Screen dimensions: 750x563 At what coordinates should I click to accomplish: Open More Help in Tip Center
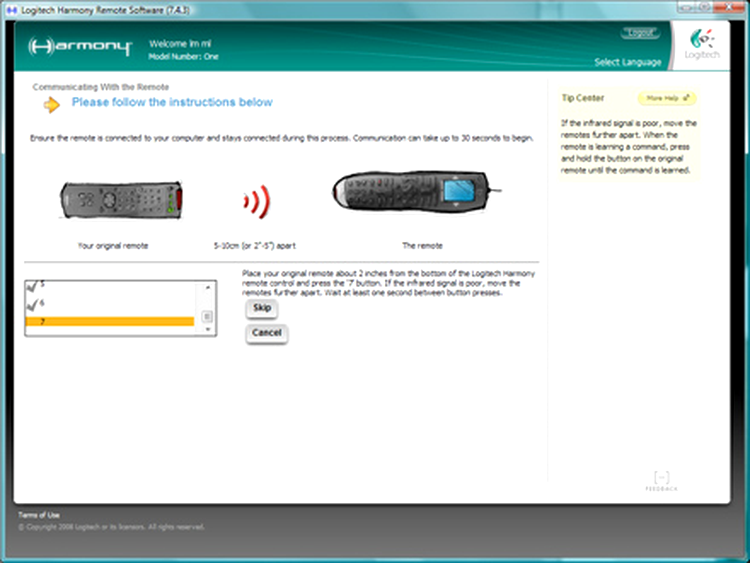click(x=667, y=99)
